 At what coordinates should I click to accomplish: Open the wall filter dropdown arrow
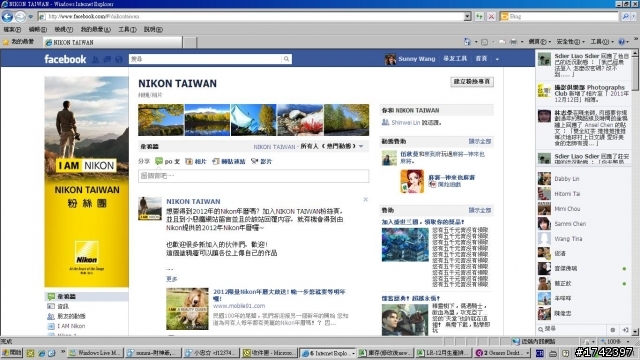(361, 146)
